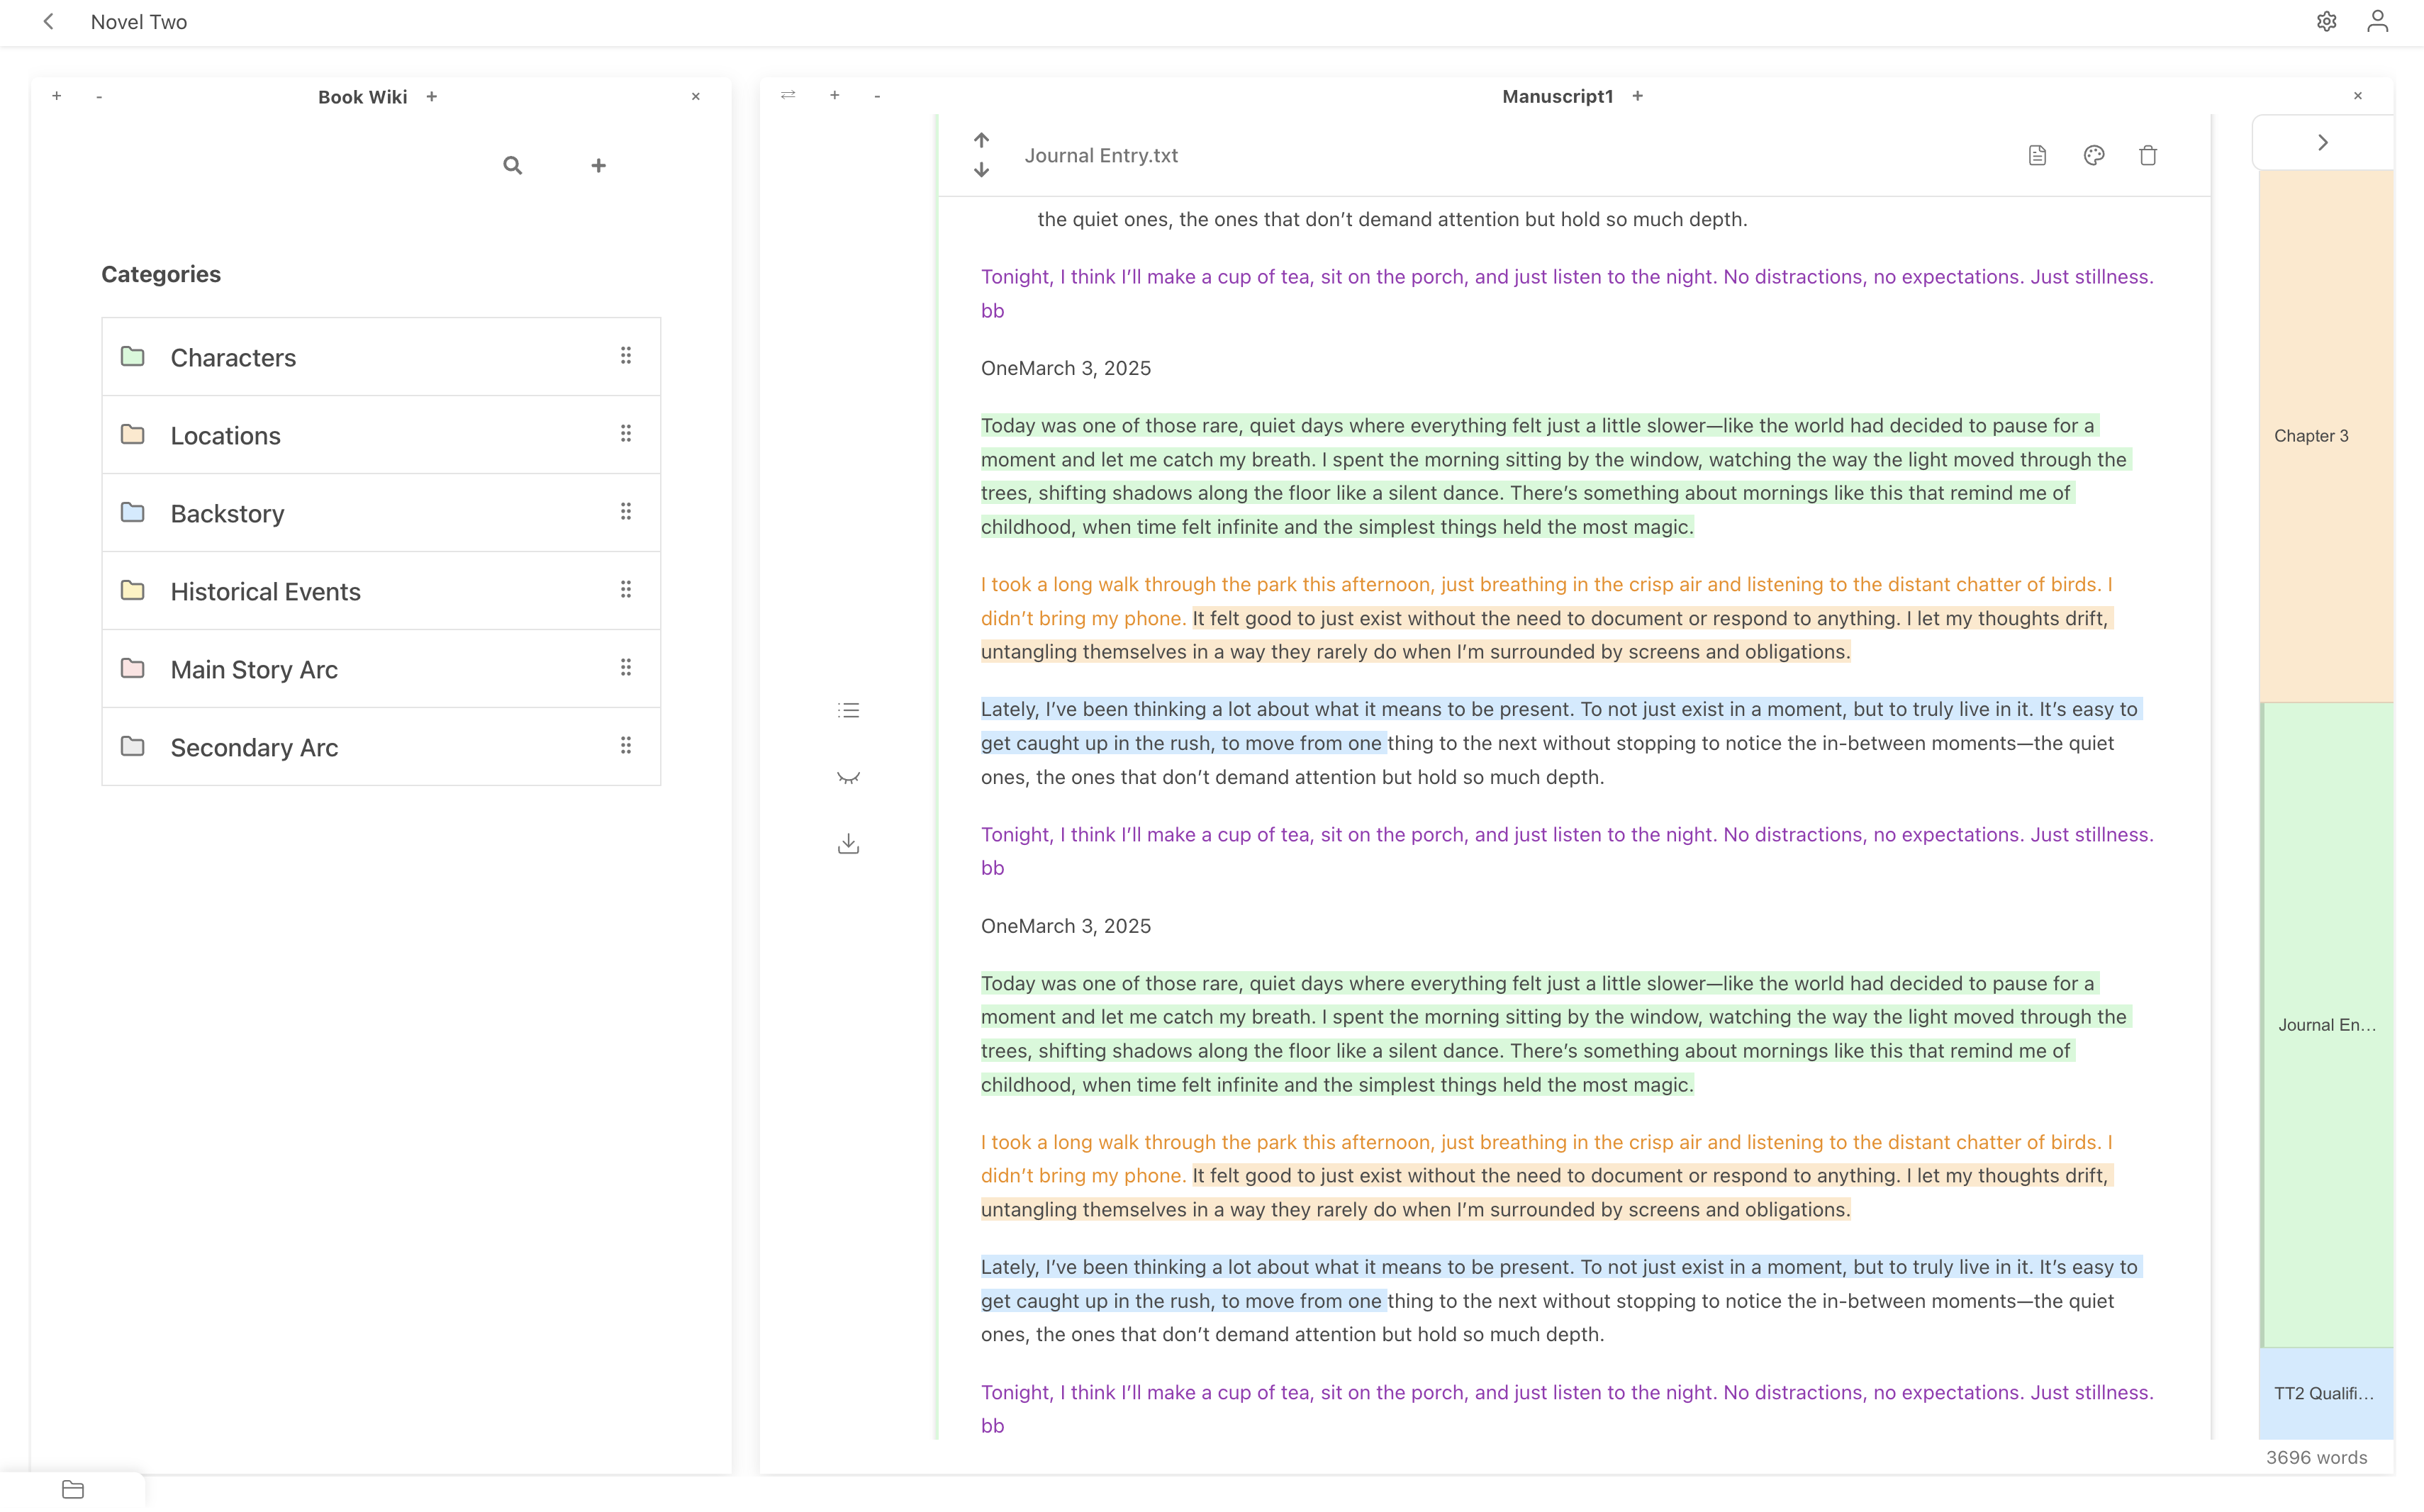This screenshot has height=1512, width=2424.
Task: Collapse the chapter sidebar with the chevron
Action: click(x=2322, y=142)
